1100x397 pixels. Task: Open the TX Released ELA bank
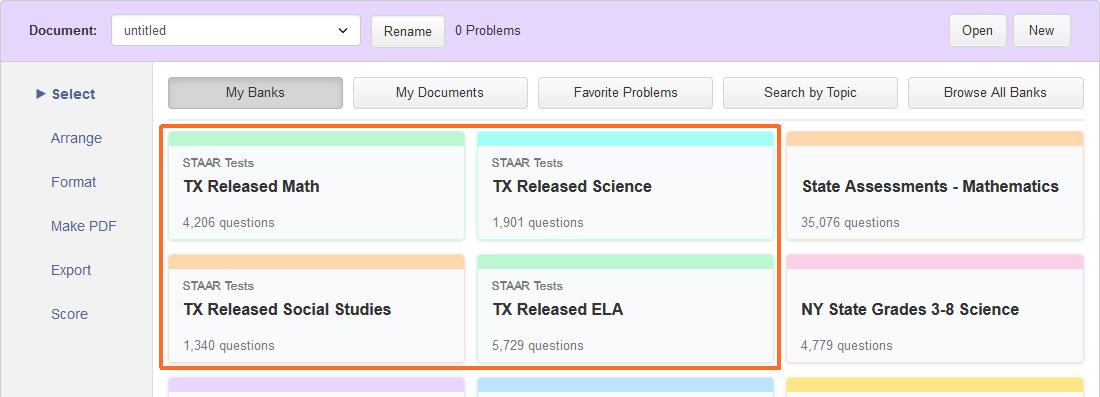[625, 309]
